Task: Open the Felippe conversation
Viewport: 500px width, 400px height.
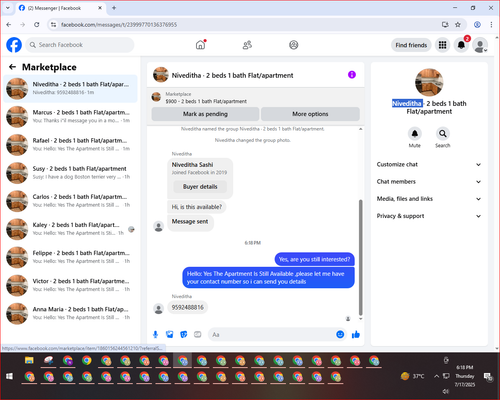Action: point(70,257)
